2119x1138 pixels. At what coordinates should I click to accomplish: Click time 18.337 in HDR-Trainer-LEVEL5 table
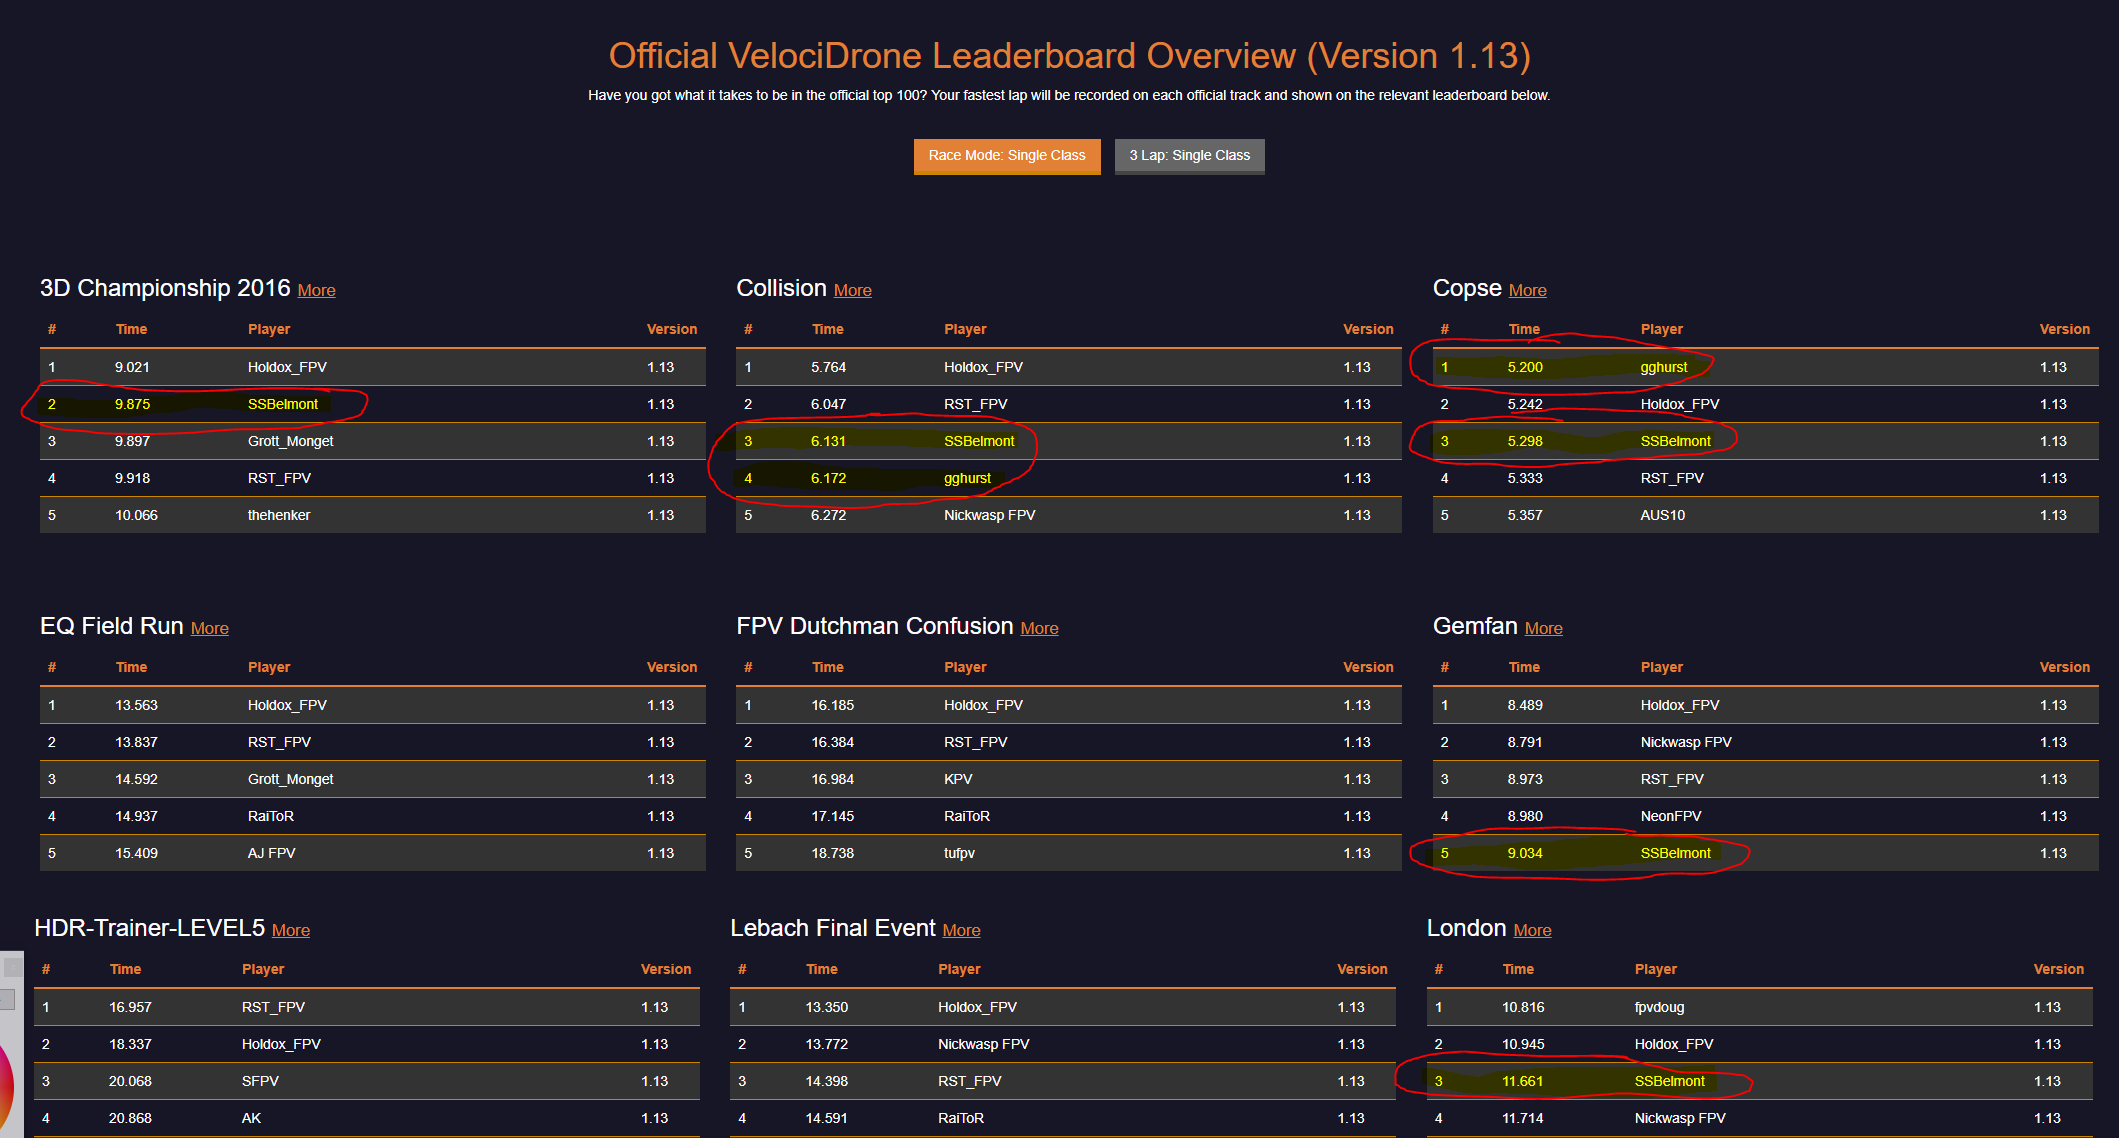130,1044
